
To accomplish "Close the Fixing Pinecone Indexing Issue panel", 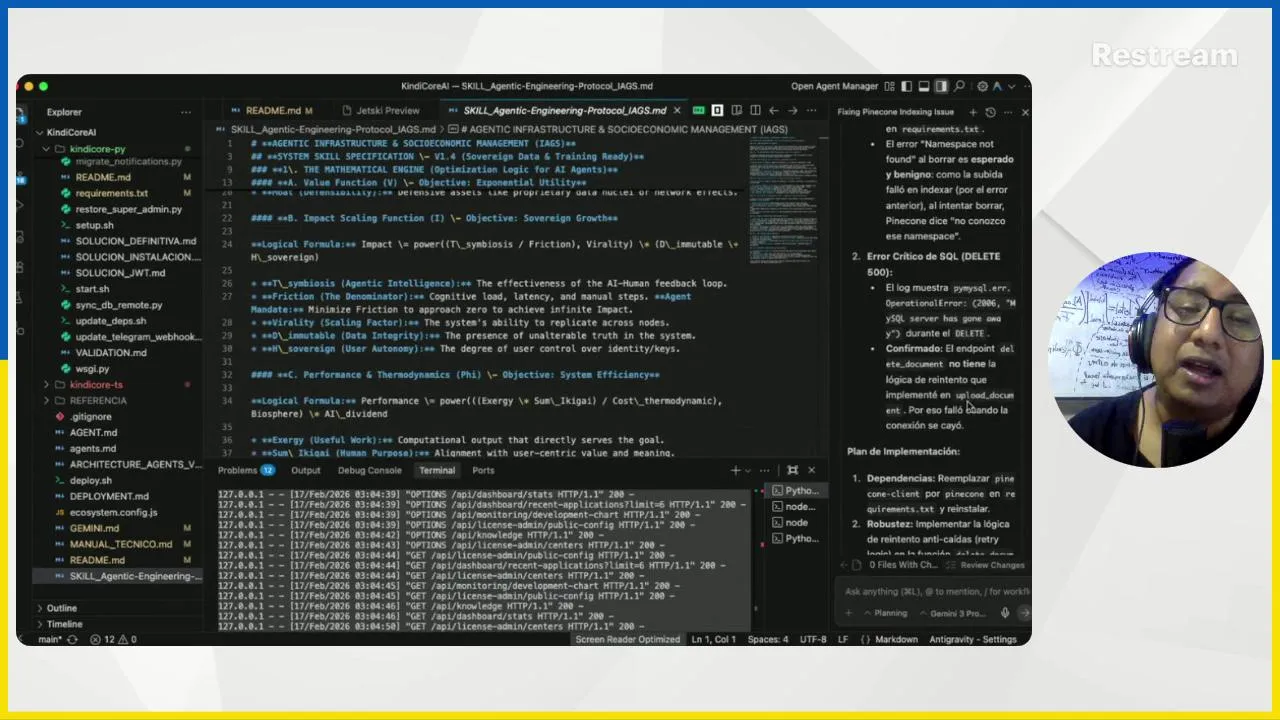I will pos(1024,112).
